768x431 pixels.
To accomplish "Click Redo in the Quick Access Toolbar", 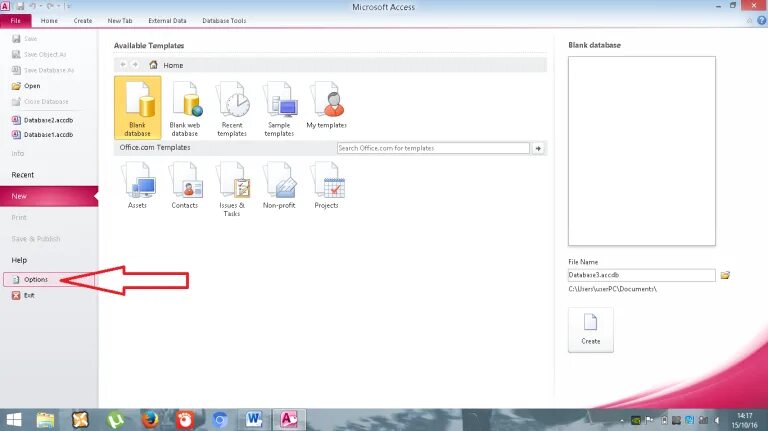I will (x=49, y=6).
